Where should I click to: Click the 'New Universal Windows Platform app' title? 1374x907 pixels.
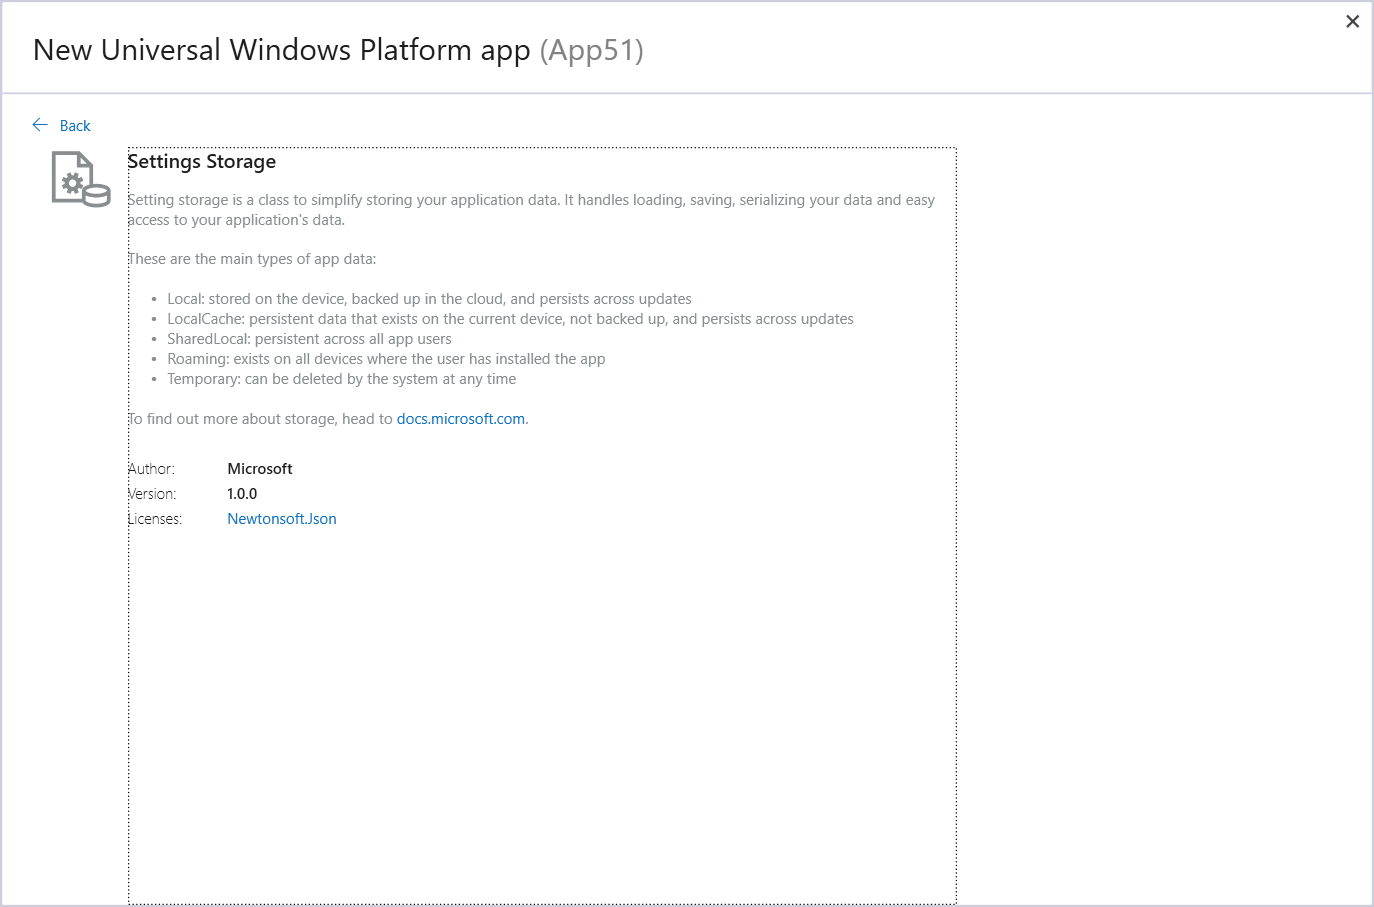coord(282,50)
